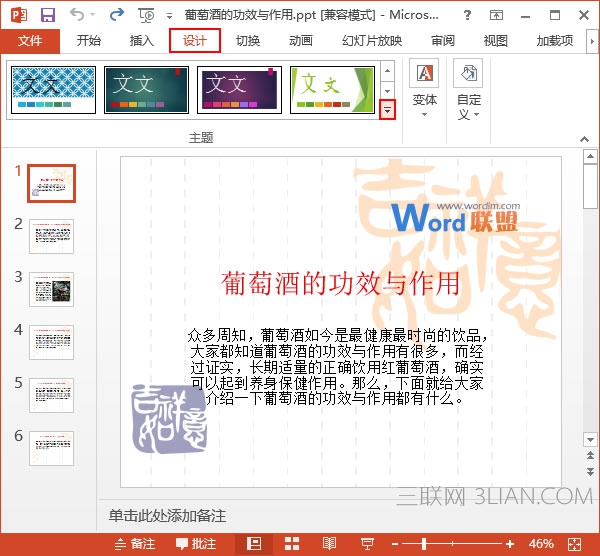Viewport: 600px width, 556px height.
Task: Open the 加载项 (Add-ins) tab
Action: click(555, 41)
